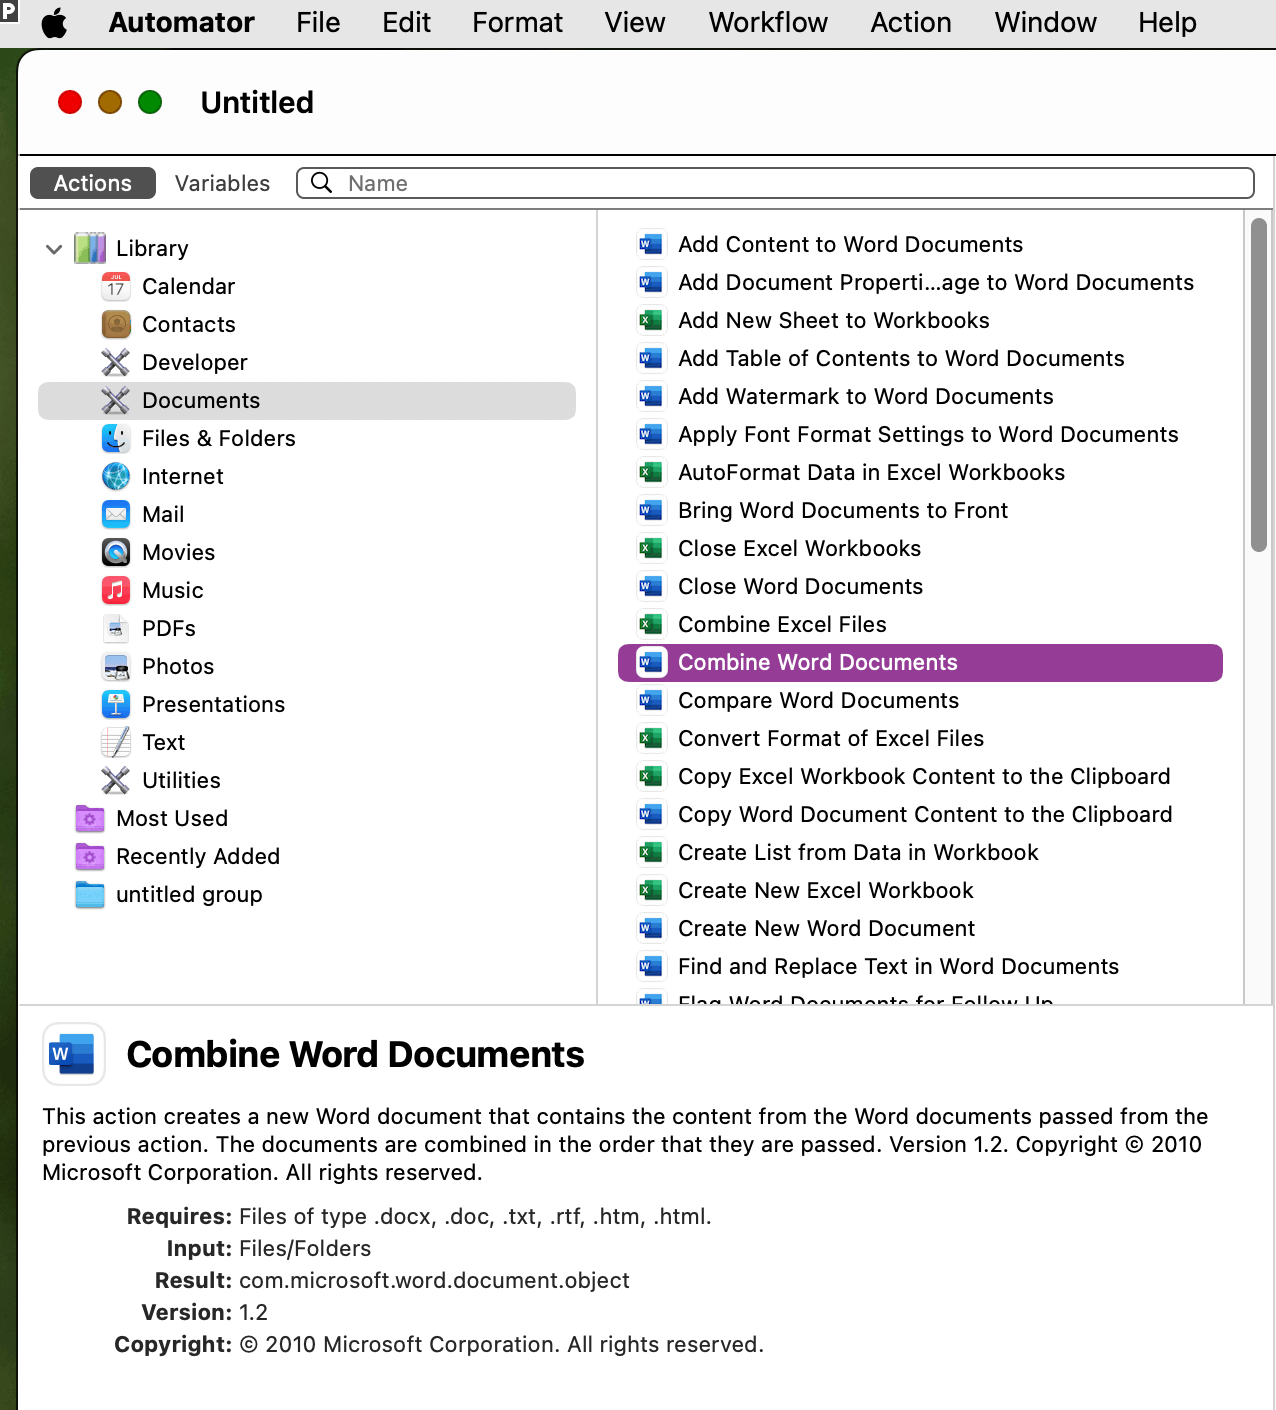The height and width of the screenshot is (1410, 1276).
Task: Click the Internet globe icon
Action: (116, 476)
